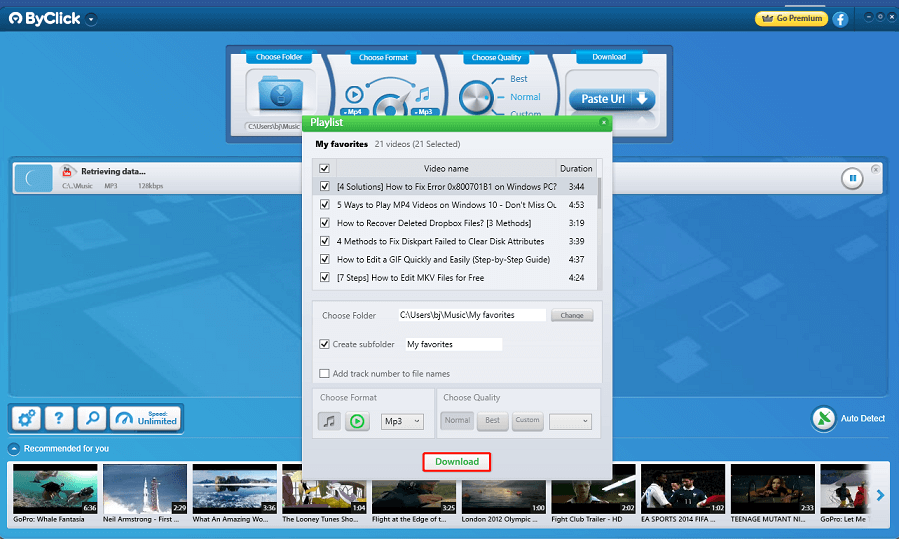
Task: Open the What An Amazing Wo... thumbnail
Action: tap(234, 489)
